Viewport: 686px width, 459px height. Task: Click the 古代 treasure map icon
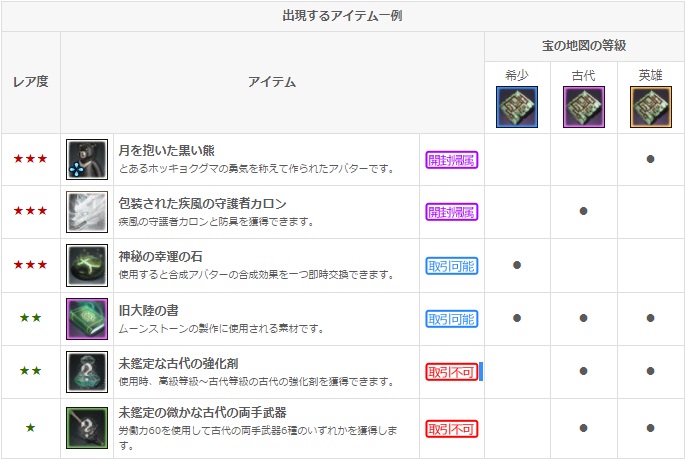point(583,107)
